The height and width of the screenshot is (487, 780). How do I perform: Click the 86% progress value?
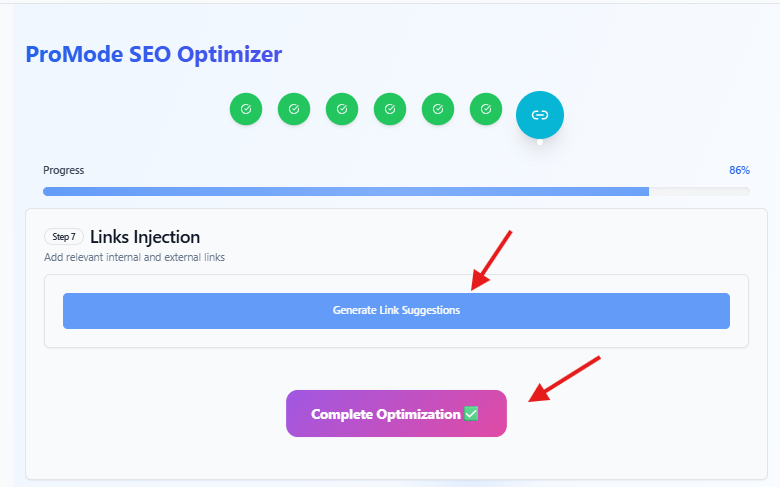[x=739, y=170]
